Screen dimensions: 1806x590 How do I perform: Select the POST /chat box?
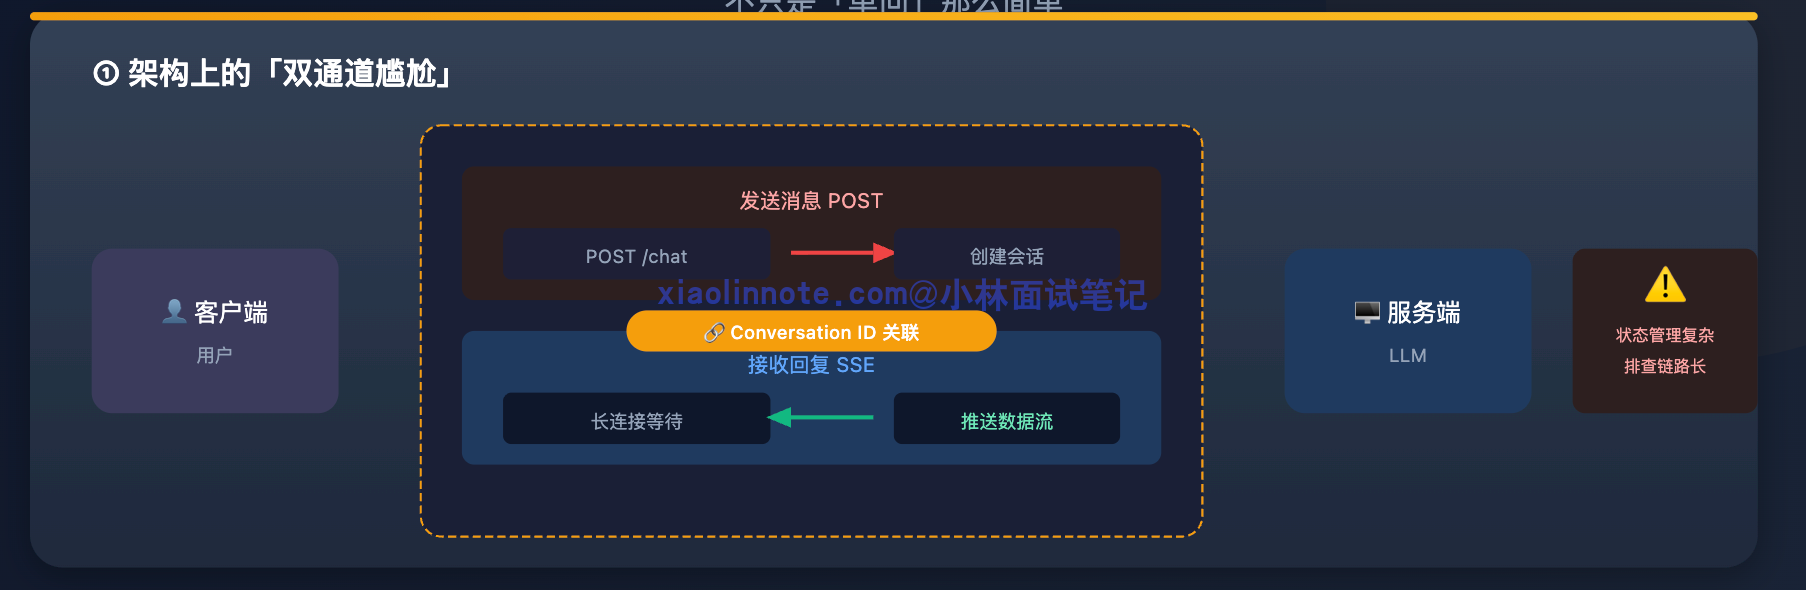click(x=636, y=254)
